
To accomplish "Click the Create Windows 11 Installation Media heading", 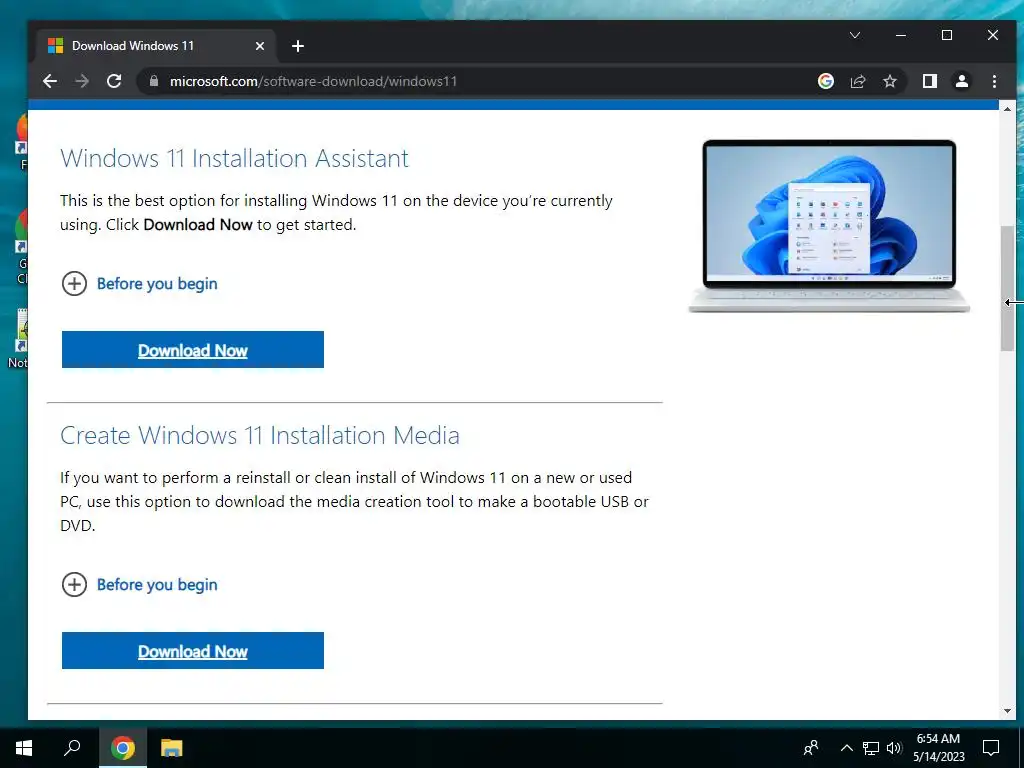I will pyautogui.click(x=260, y=436).
